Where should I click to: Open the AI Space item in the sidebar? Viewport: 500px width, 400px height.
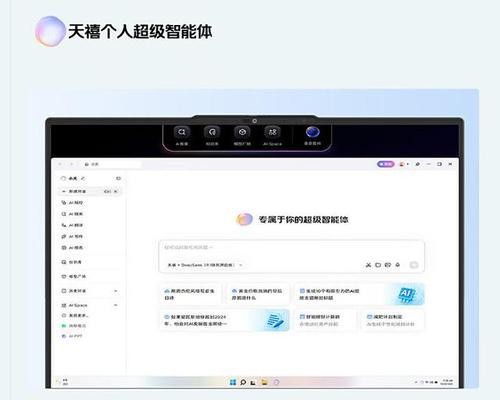(x=74, y=305)
